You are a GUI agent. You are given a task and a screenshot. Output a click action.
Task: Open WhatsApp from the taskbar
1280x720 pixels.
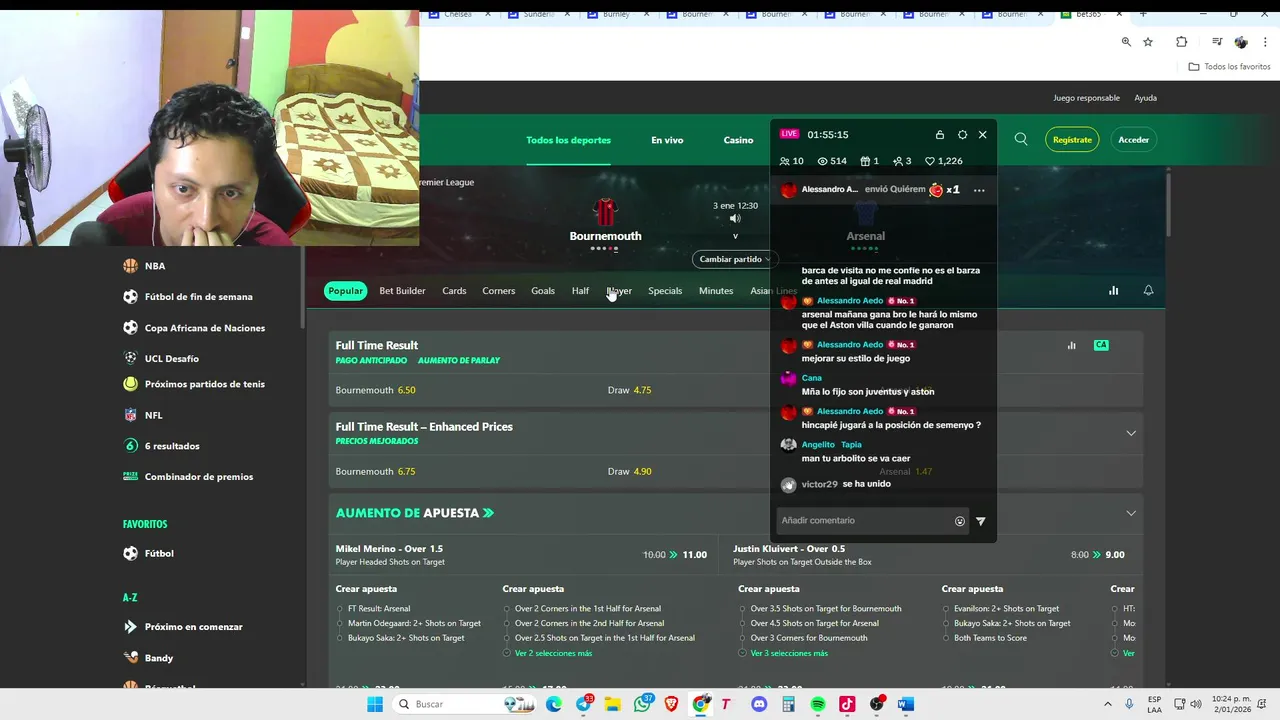tap(642, 704)
